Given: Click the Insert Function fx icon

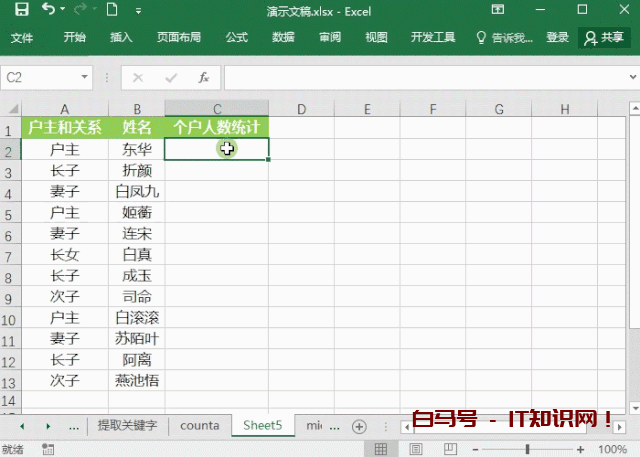Looking at the screenshot, I should [x=203, y=77].
